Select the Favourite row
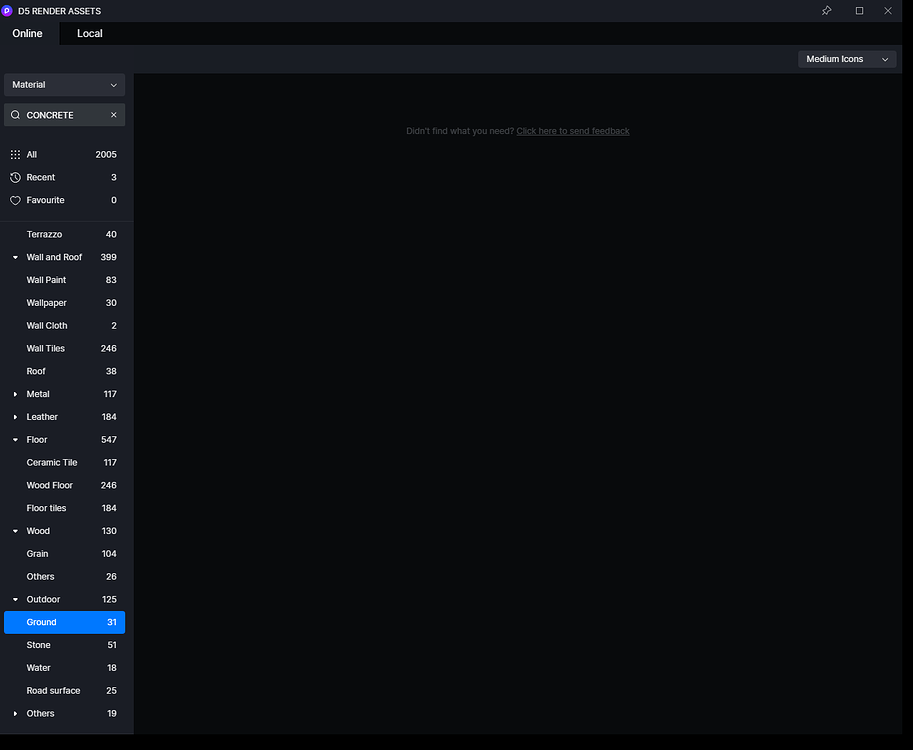 [64, 200]
